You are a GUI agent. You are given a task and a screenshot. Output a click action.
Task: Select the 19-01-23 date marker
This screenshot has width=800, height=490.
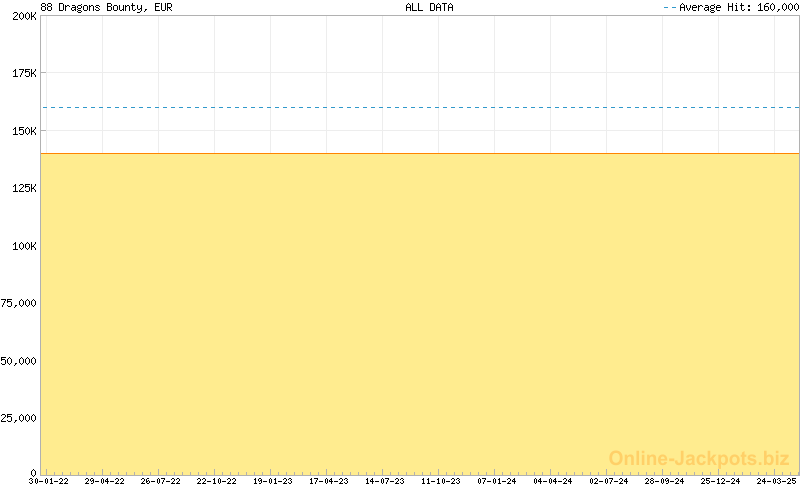(273, 481)
